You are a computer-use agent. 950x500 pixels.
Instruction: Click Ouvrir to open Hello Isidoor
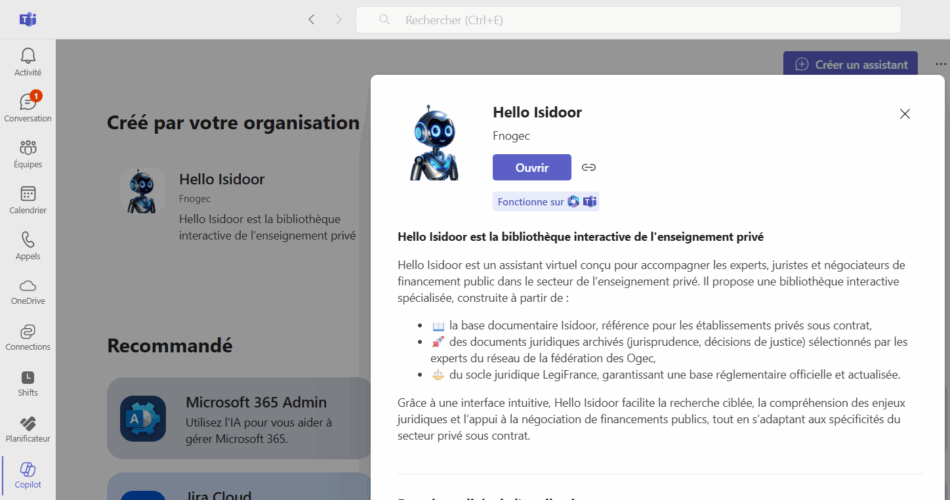(x=532, y=167)
